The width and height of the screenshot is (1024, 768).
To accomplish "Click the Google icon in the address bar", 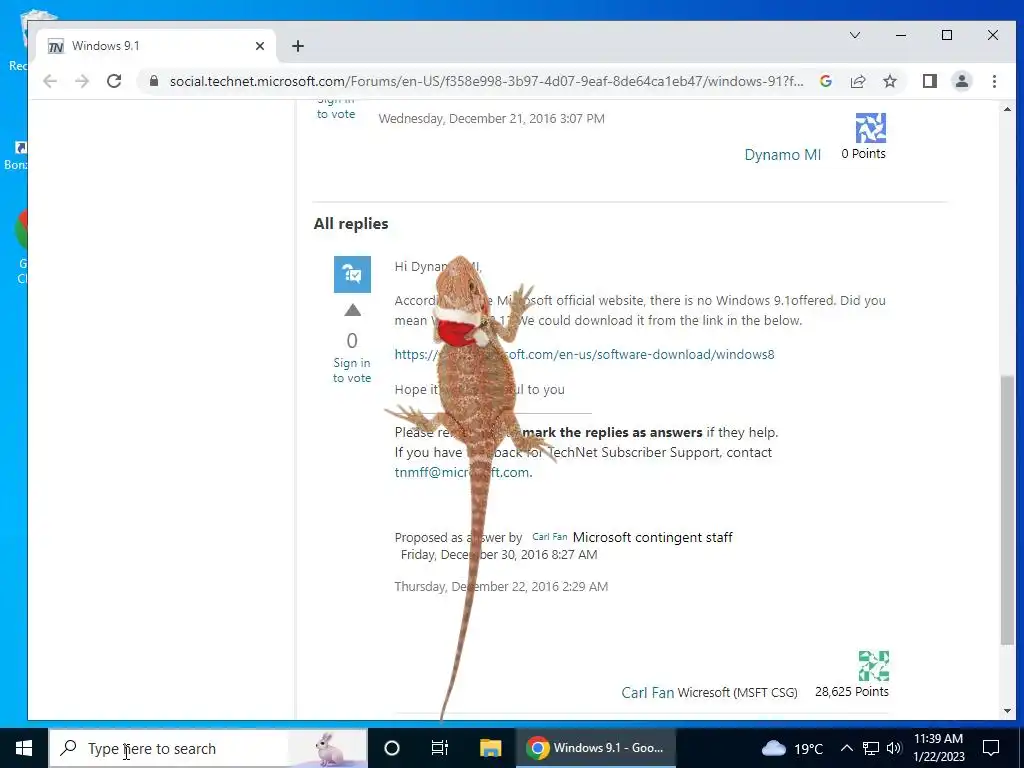I will click(x=825, y=81).
